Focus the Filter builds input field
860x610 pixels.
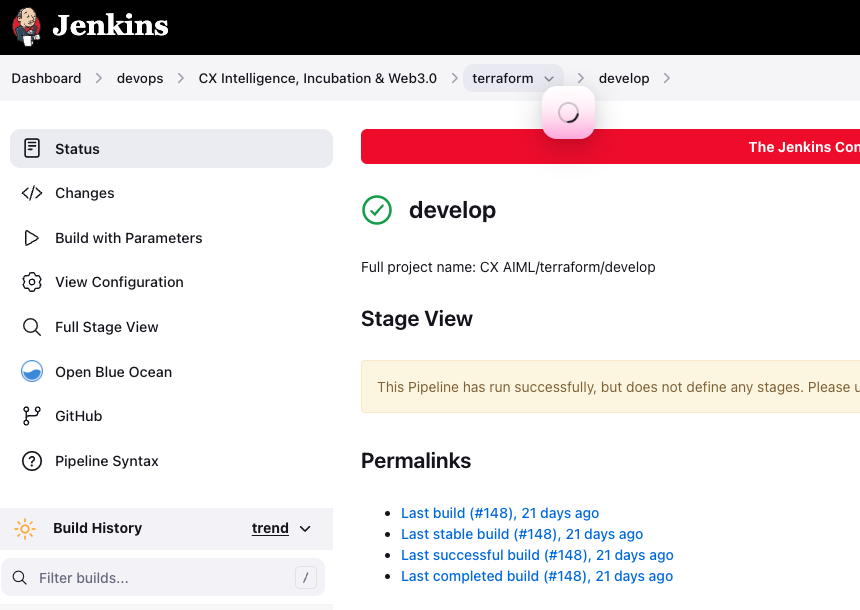click(x=163, y=577)
